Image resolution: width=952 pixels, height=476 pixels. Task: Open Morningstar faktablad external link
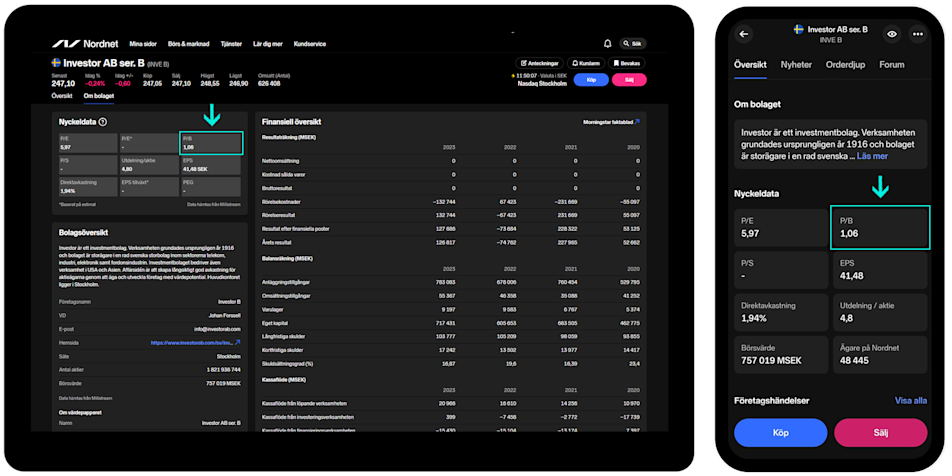pyautogui.click(x=611, y=121)
